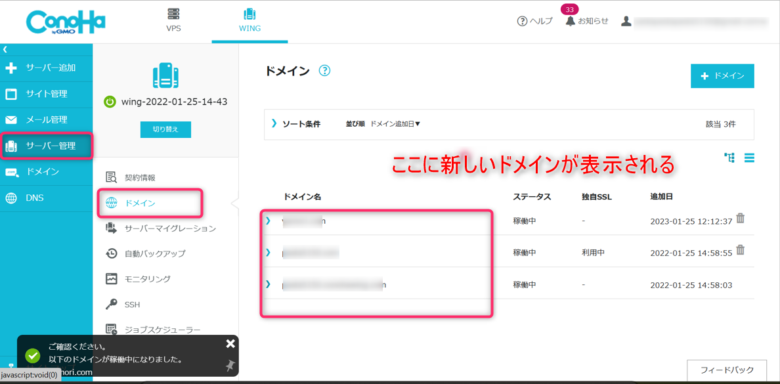Click 追加日 column header
This screenshot has width=780, height=384.
(661, 196)
